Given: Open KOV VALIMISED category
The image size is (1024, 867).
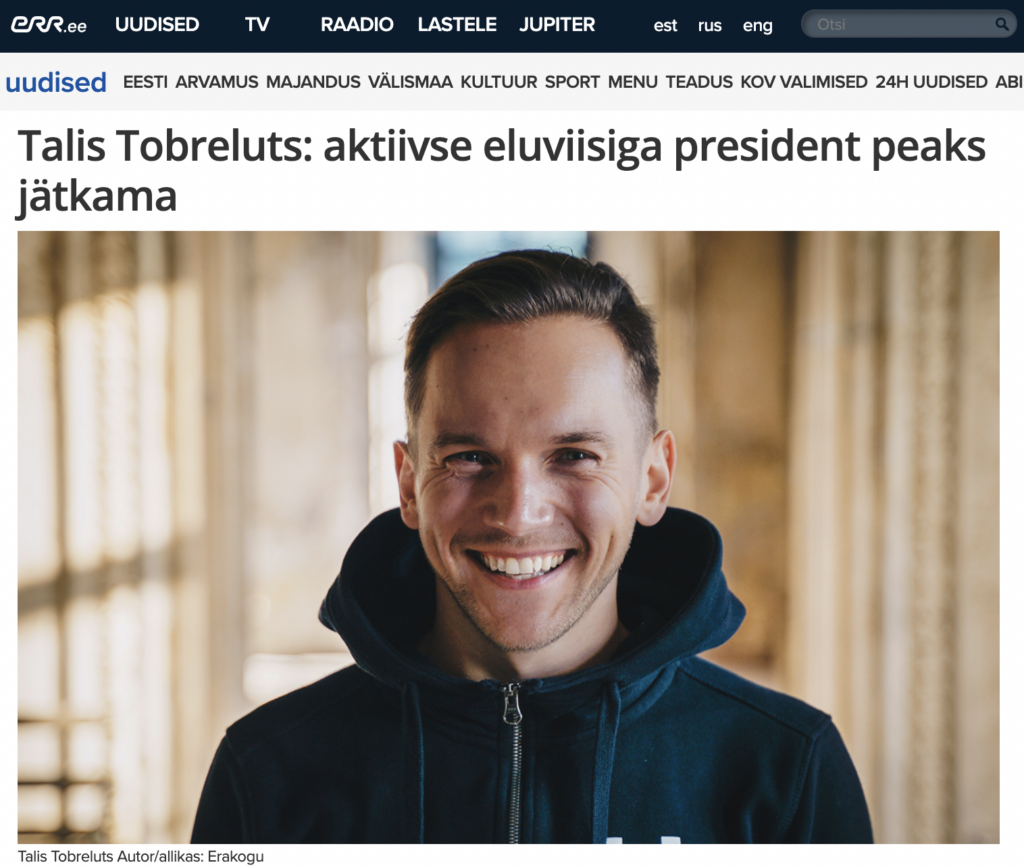Looking at the screenshot, I should point(804,82).
